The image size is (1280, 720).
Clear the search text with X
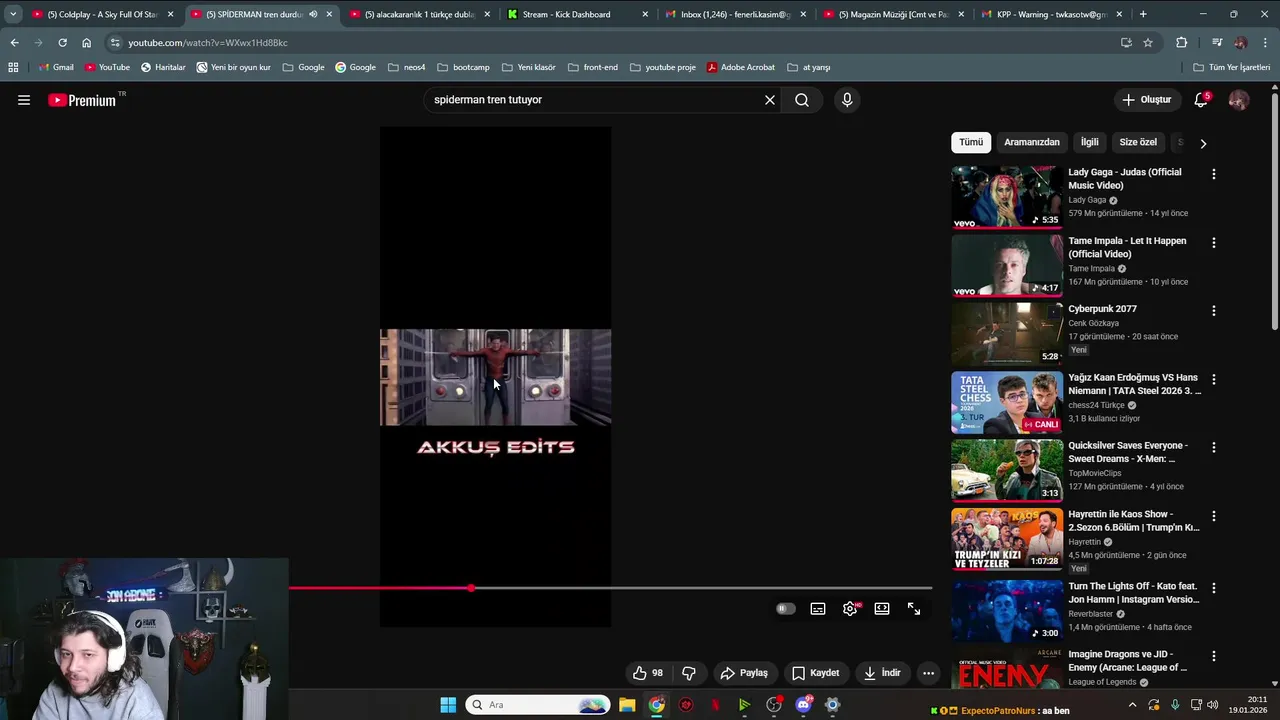coord(770,100)
